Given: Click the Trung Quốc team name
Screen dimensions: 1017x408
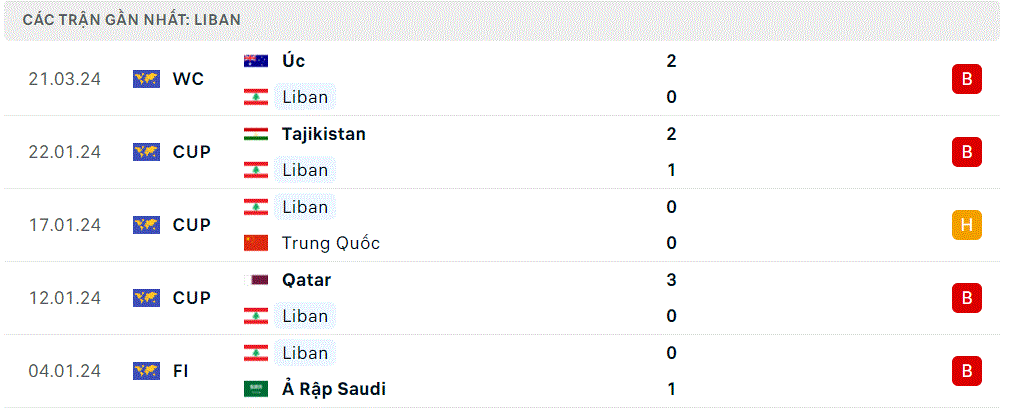Looking at the screenshot, I should [331, 243].
